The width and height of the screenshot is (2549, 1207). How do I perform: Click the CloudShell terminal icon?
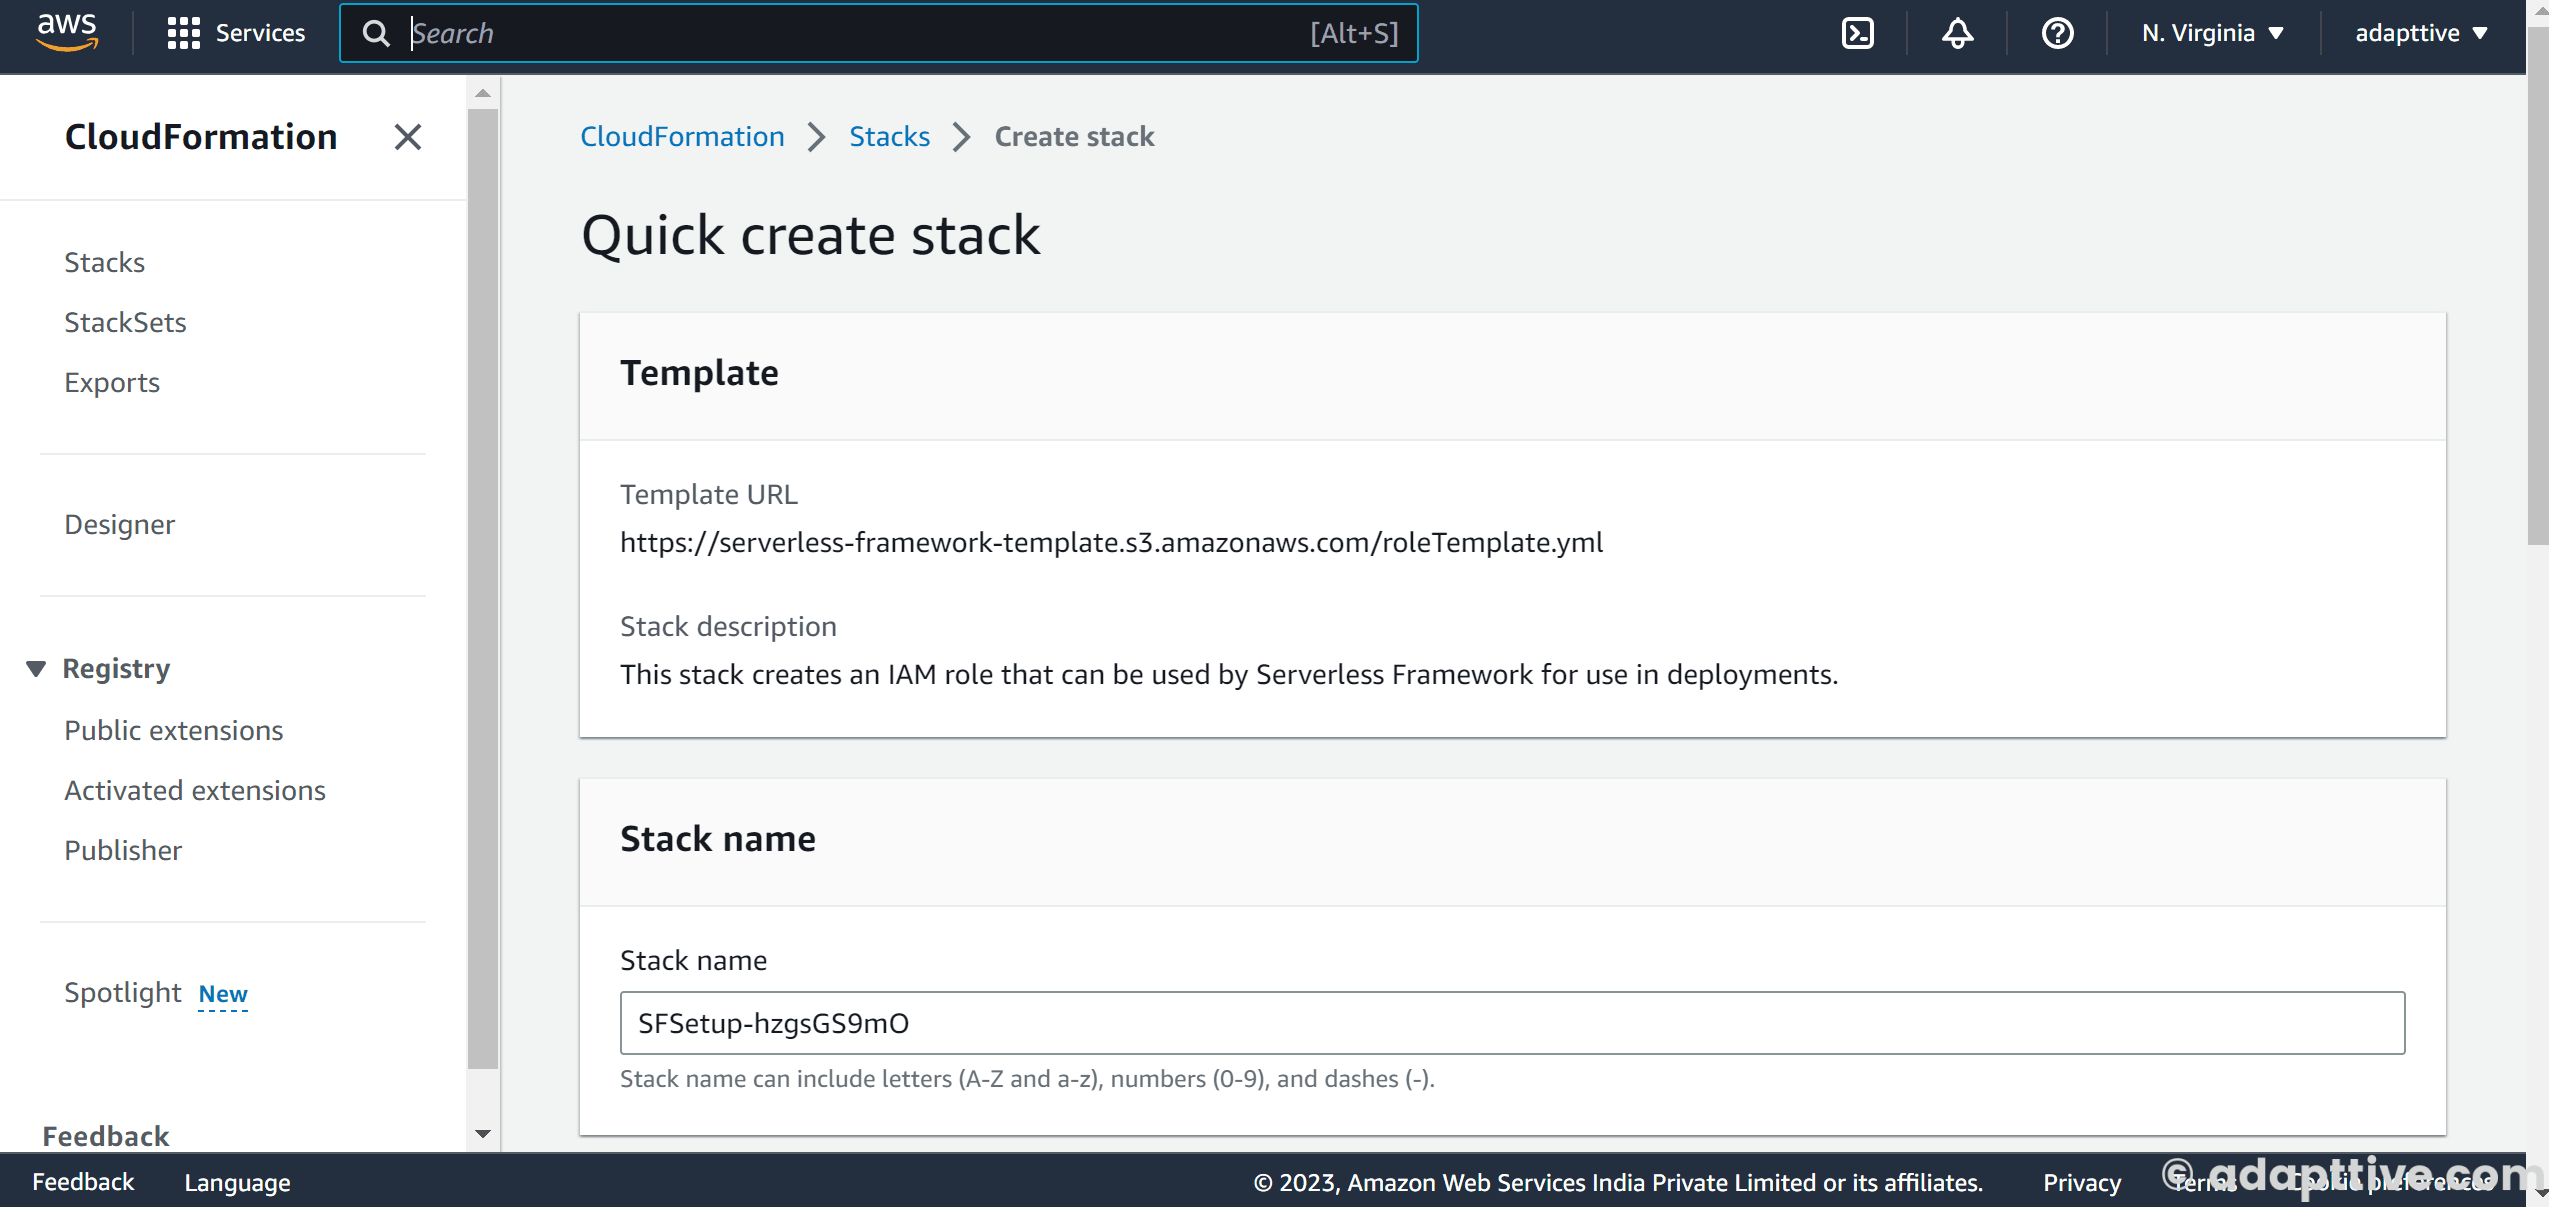(1858, 34)
